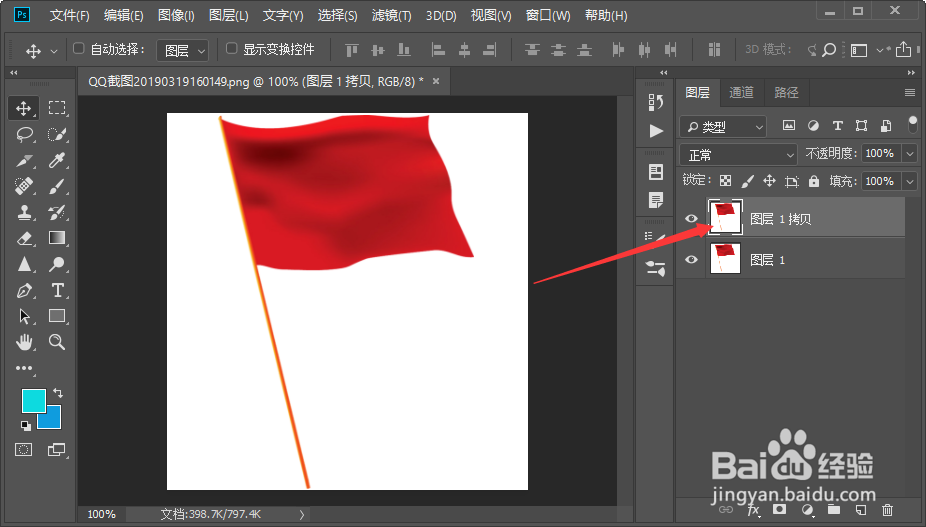
Task: Click the search icon in options bar
Action: [829, 50]
